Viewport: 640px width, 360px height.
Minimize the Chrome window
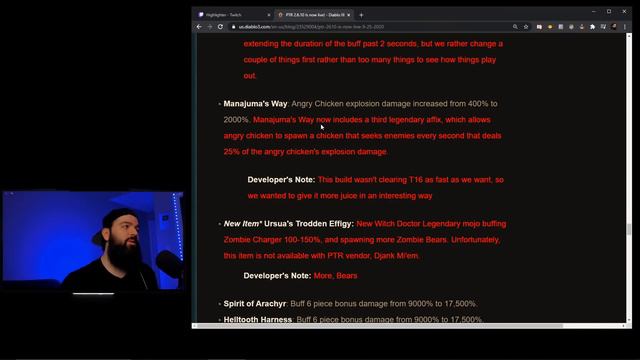(x=594, y=11)
